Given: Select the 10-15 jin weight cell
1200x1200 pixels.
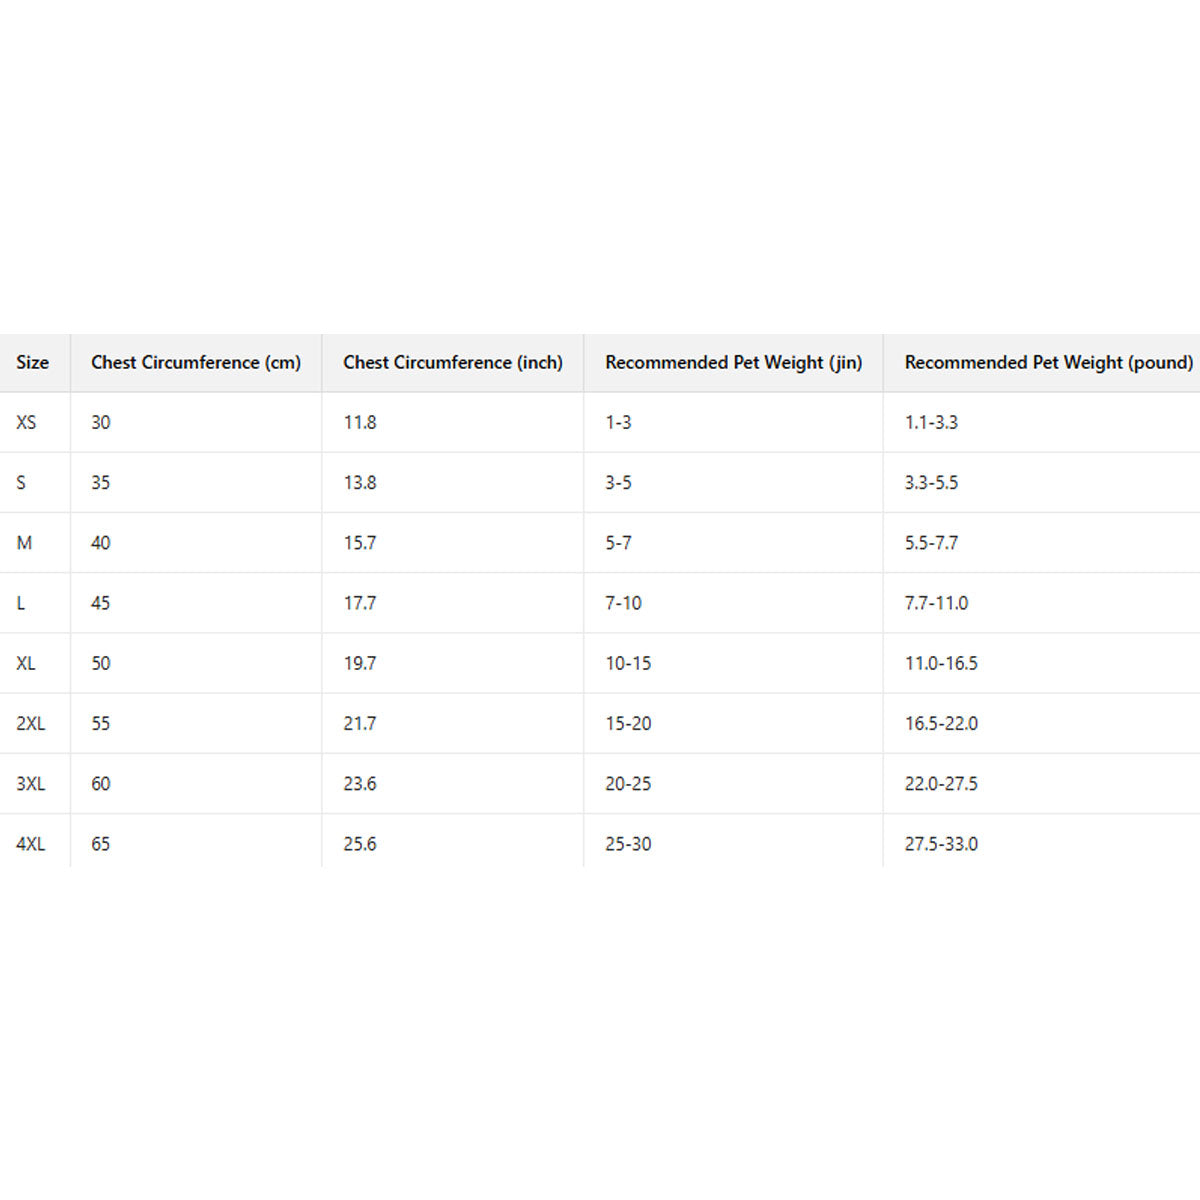Looking at the screenshot, I should pyautogui.click(x=628, y=664).
